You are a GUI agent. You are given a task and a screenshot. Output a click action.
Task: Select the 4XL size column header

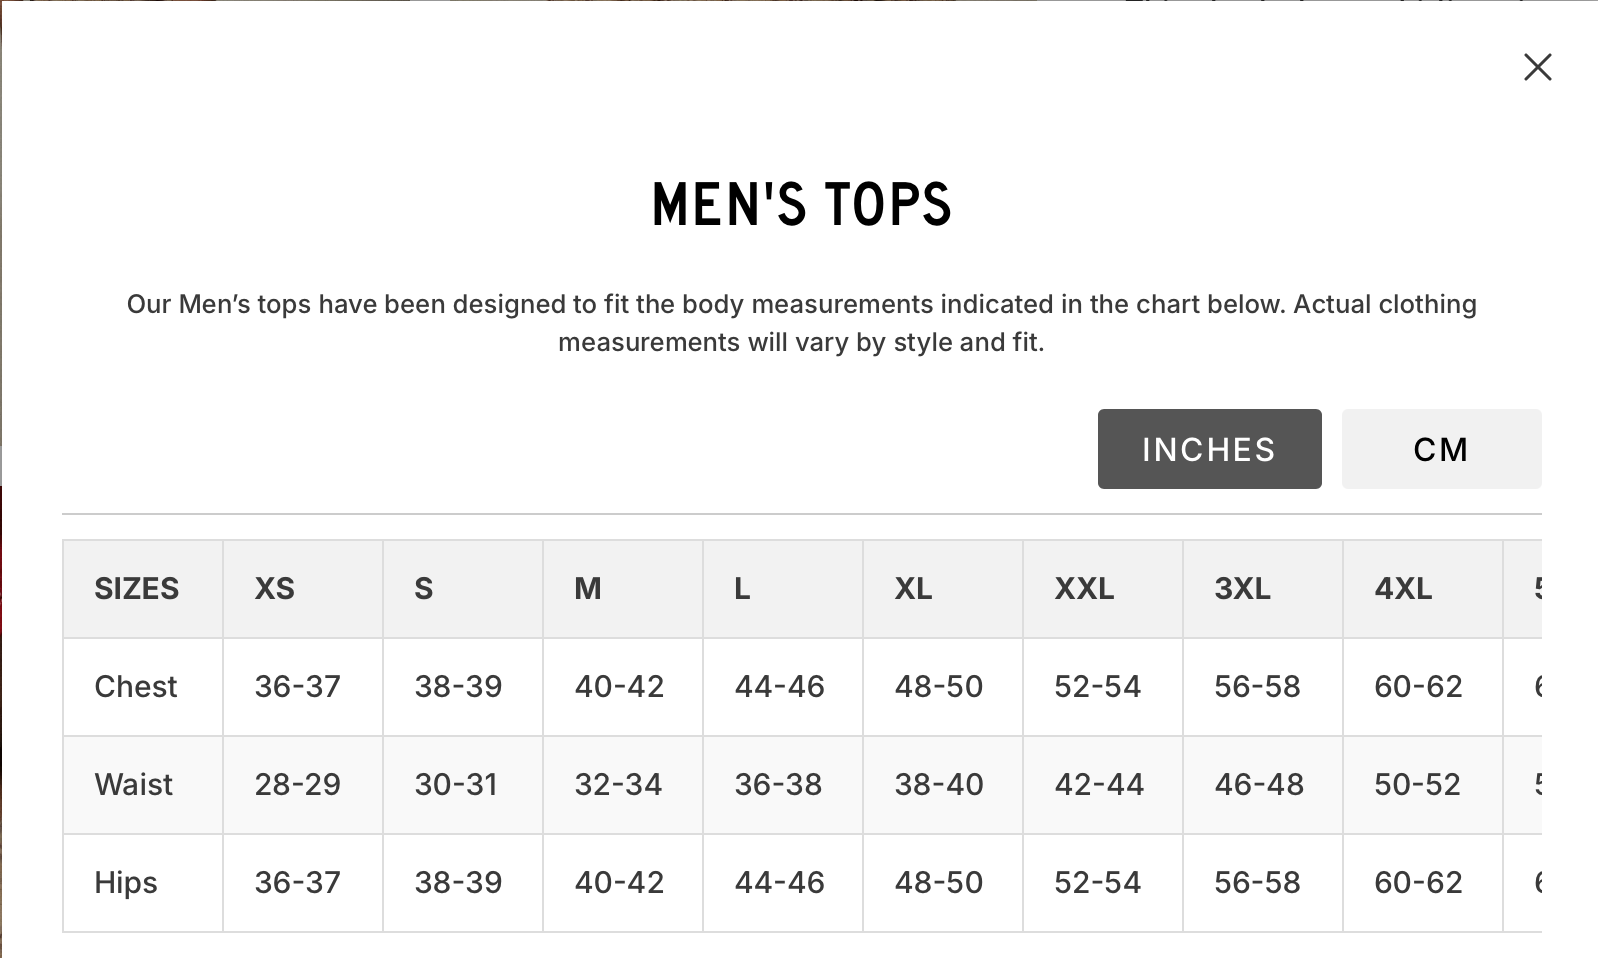point(1403,588)
